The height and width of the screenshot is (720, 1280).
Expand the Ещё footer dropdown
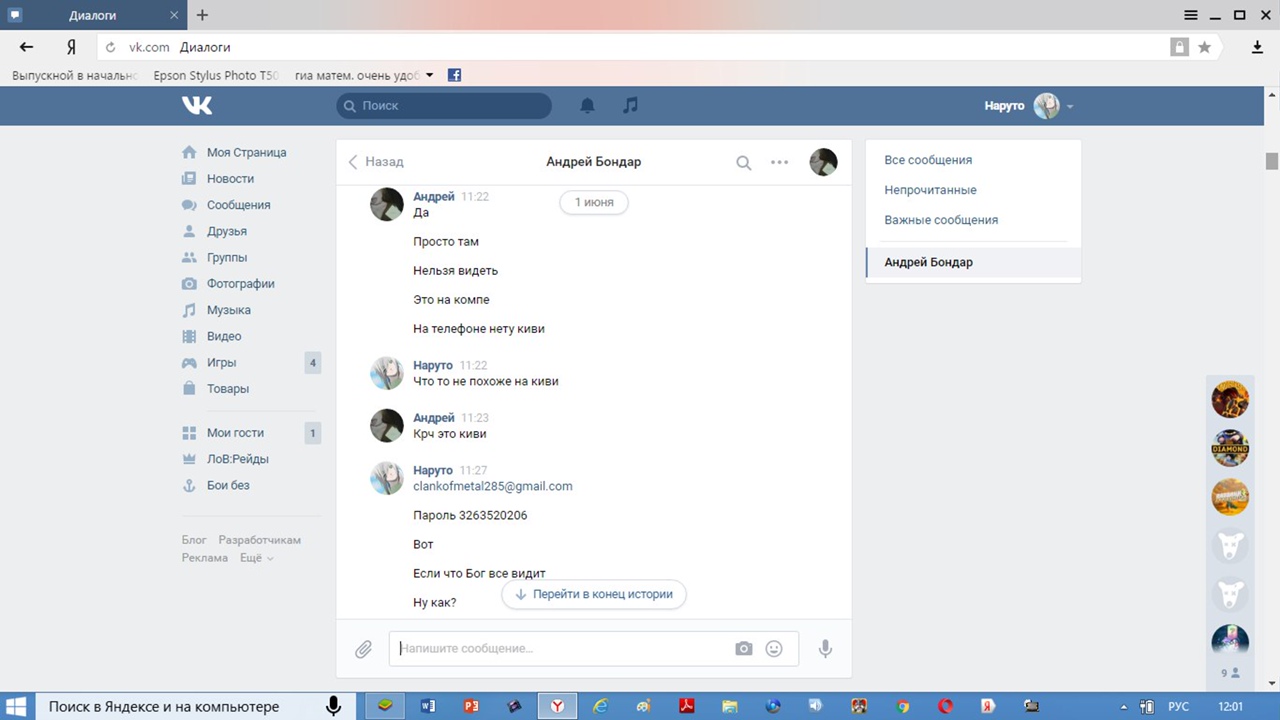tap(257, 558)
